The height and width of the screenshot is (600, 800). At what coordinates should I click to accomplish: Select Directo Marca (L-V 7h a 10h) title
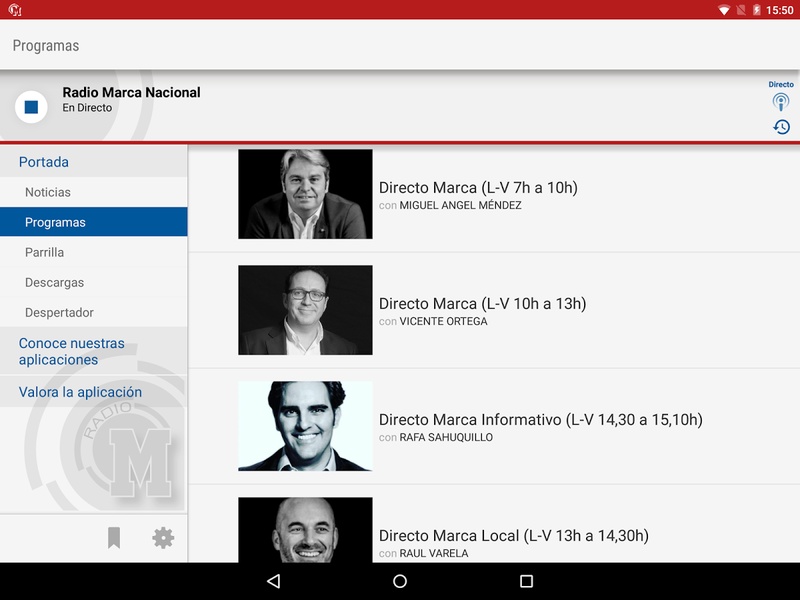(x=478, y=188)
